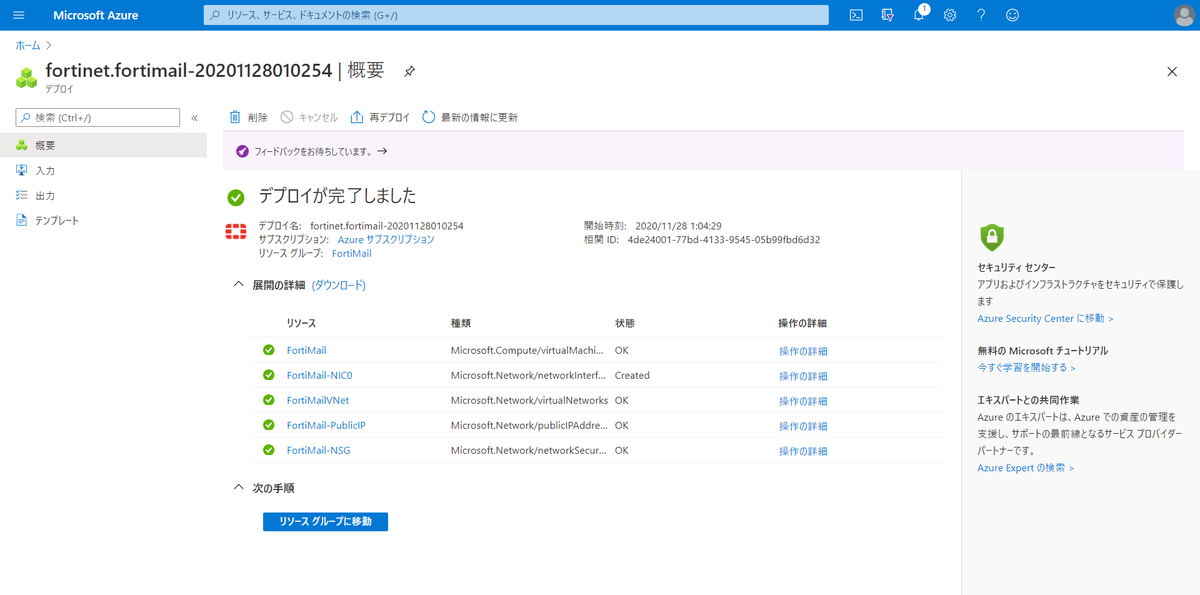1200x595 pixels.
Task: Collapse the 展開の詳細 section
Action: click(238, 285)
